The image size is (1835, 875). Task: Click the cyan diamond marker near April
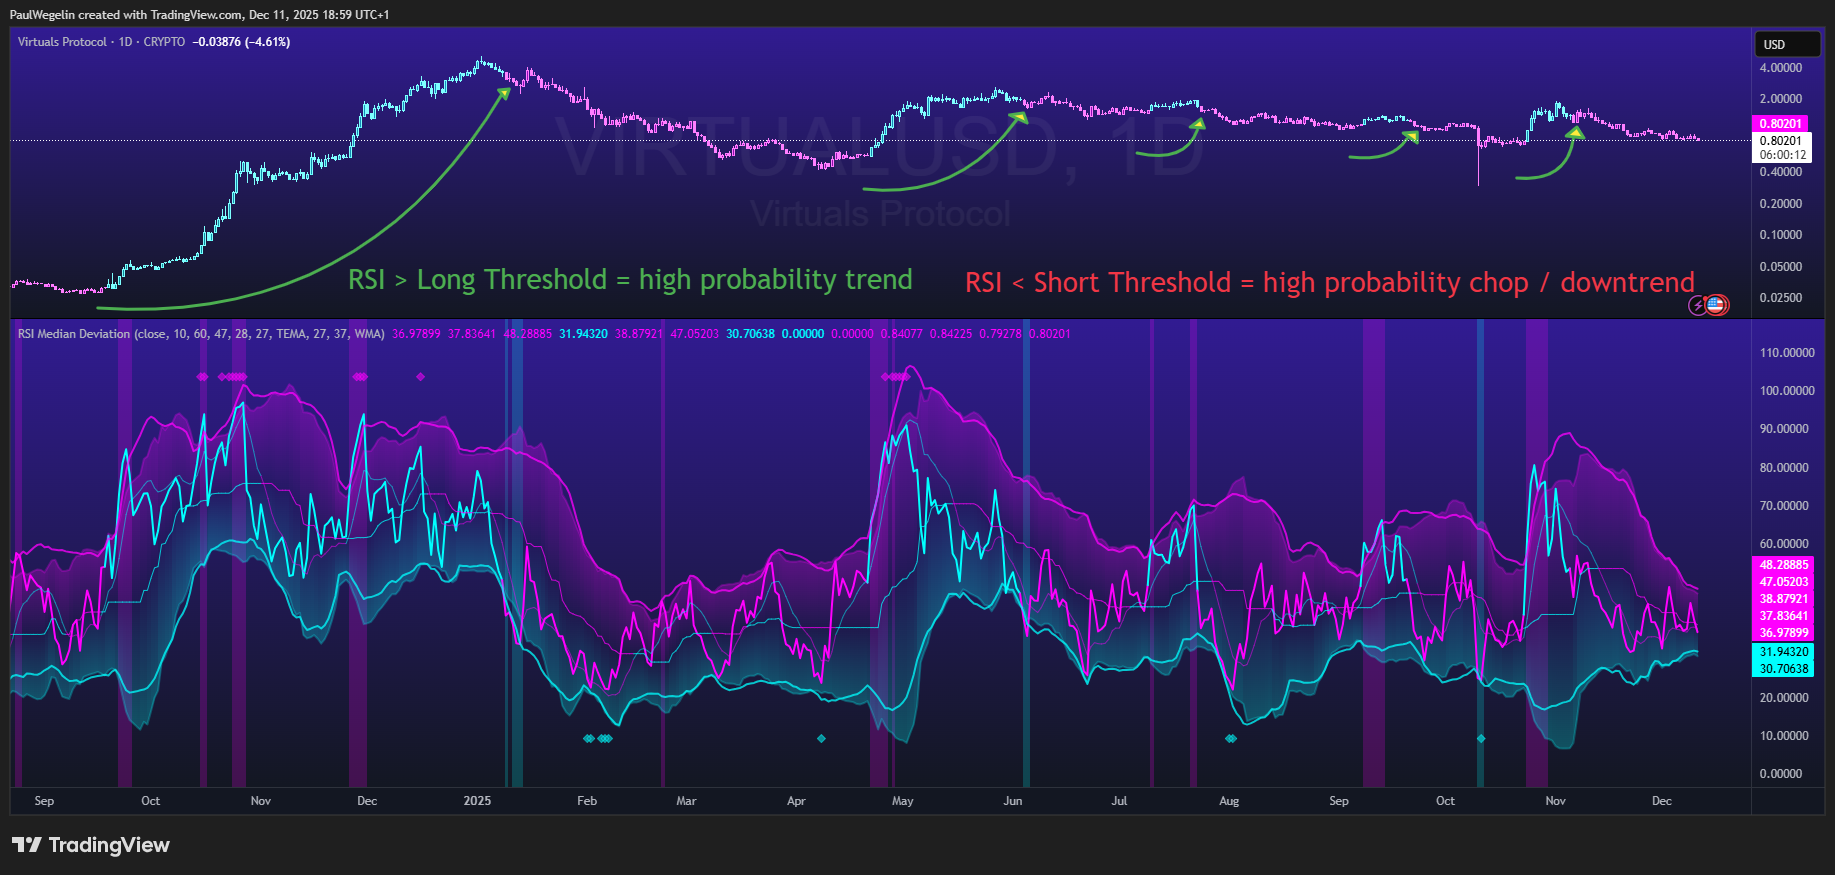[x=821, y=739]
